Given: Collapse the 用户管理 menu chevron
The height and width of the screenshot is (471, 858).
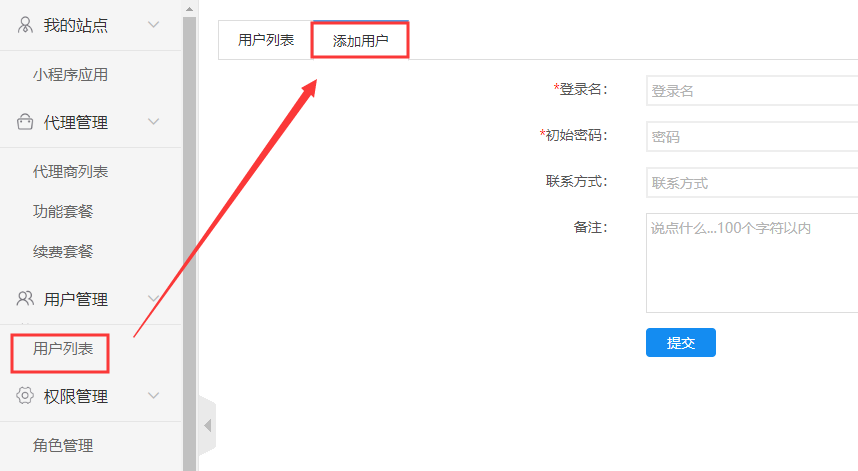Looking at the screenshot, I should [154, 298].
